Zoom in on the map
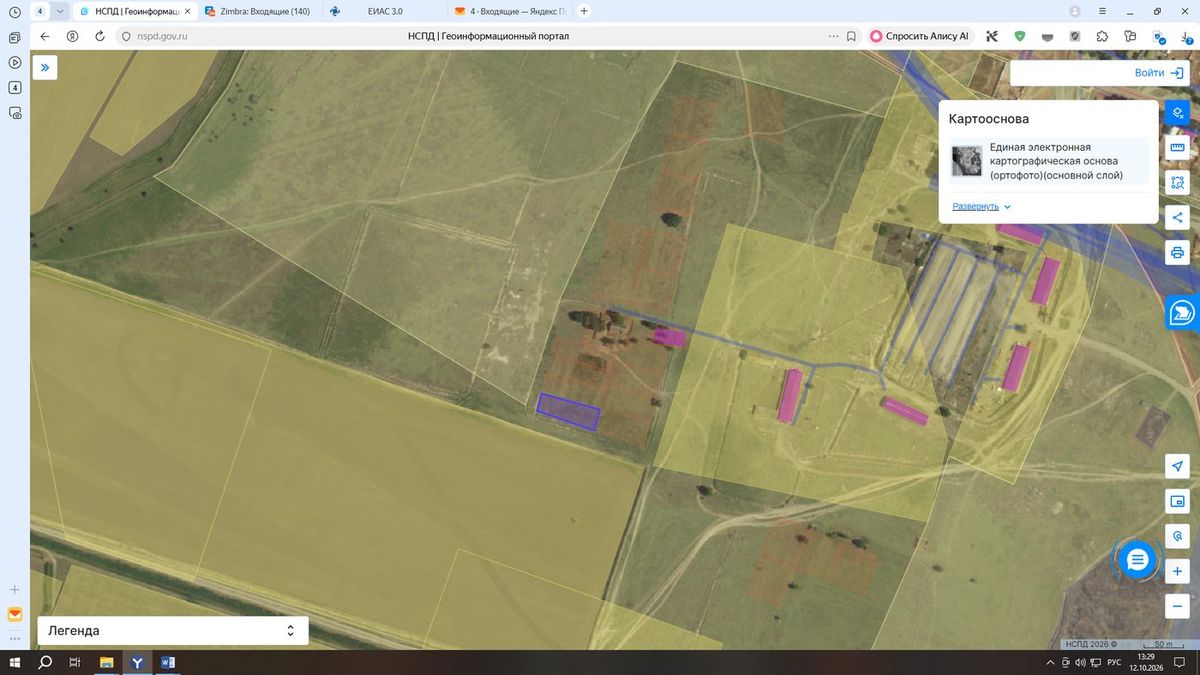The image size is (1200, 675). (x=1178, y=571)
